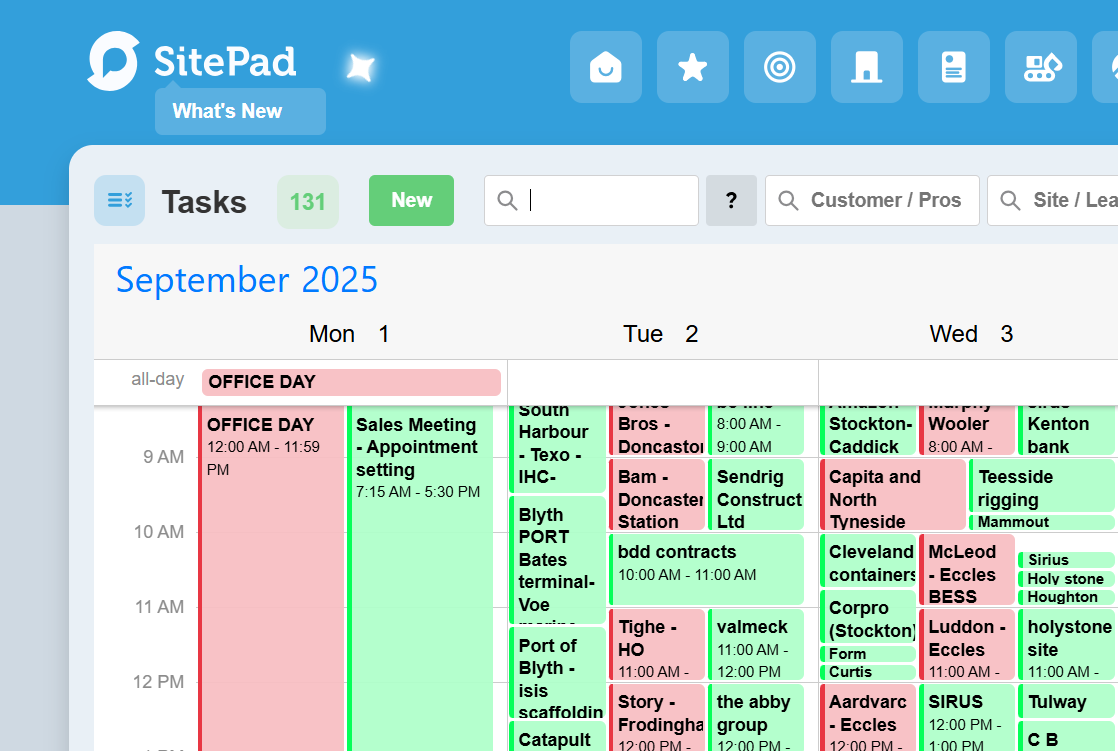This screenshot has width=1118, height=751.
Task: Open holystone site event
Action: pos(1067,645)
